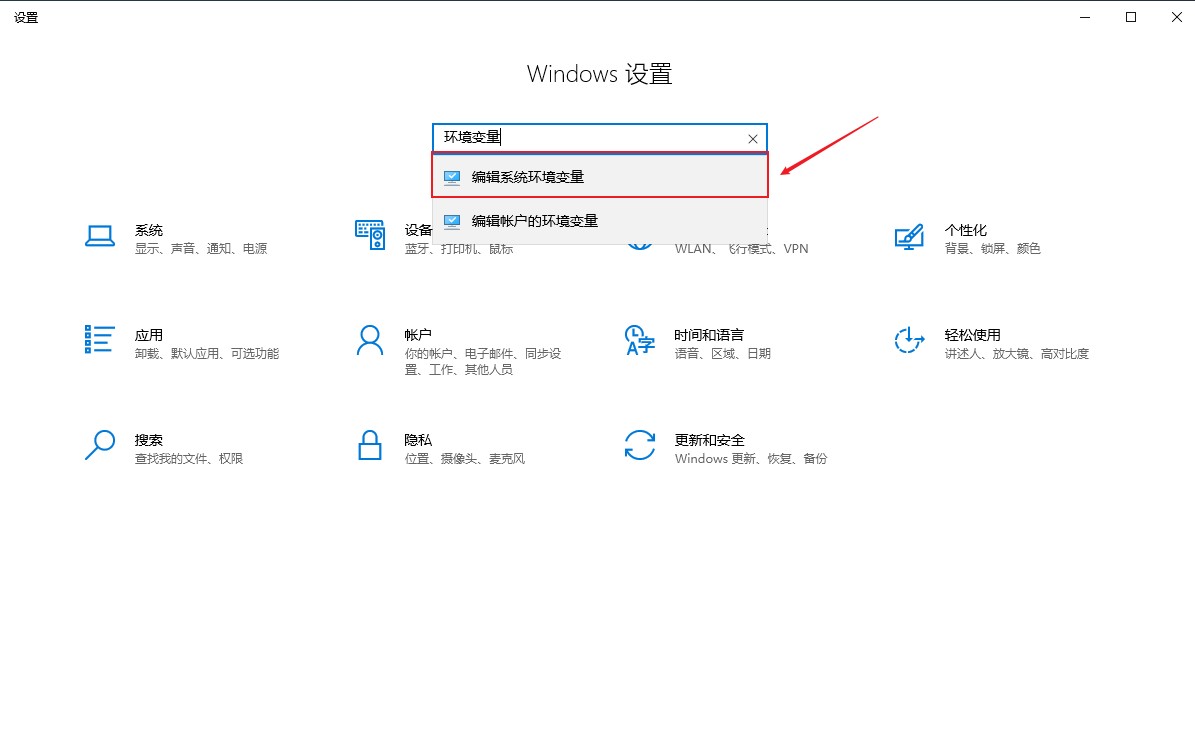Open the 搜索 magnifier icon
This screenshot has width=1195, height=740.
100,445
